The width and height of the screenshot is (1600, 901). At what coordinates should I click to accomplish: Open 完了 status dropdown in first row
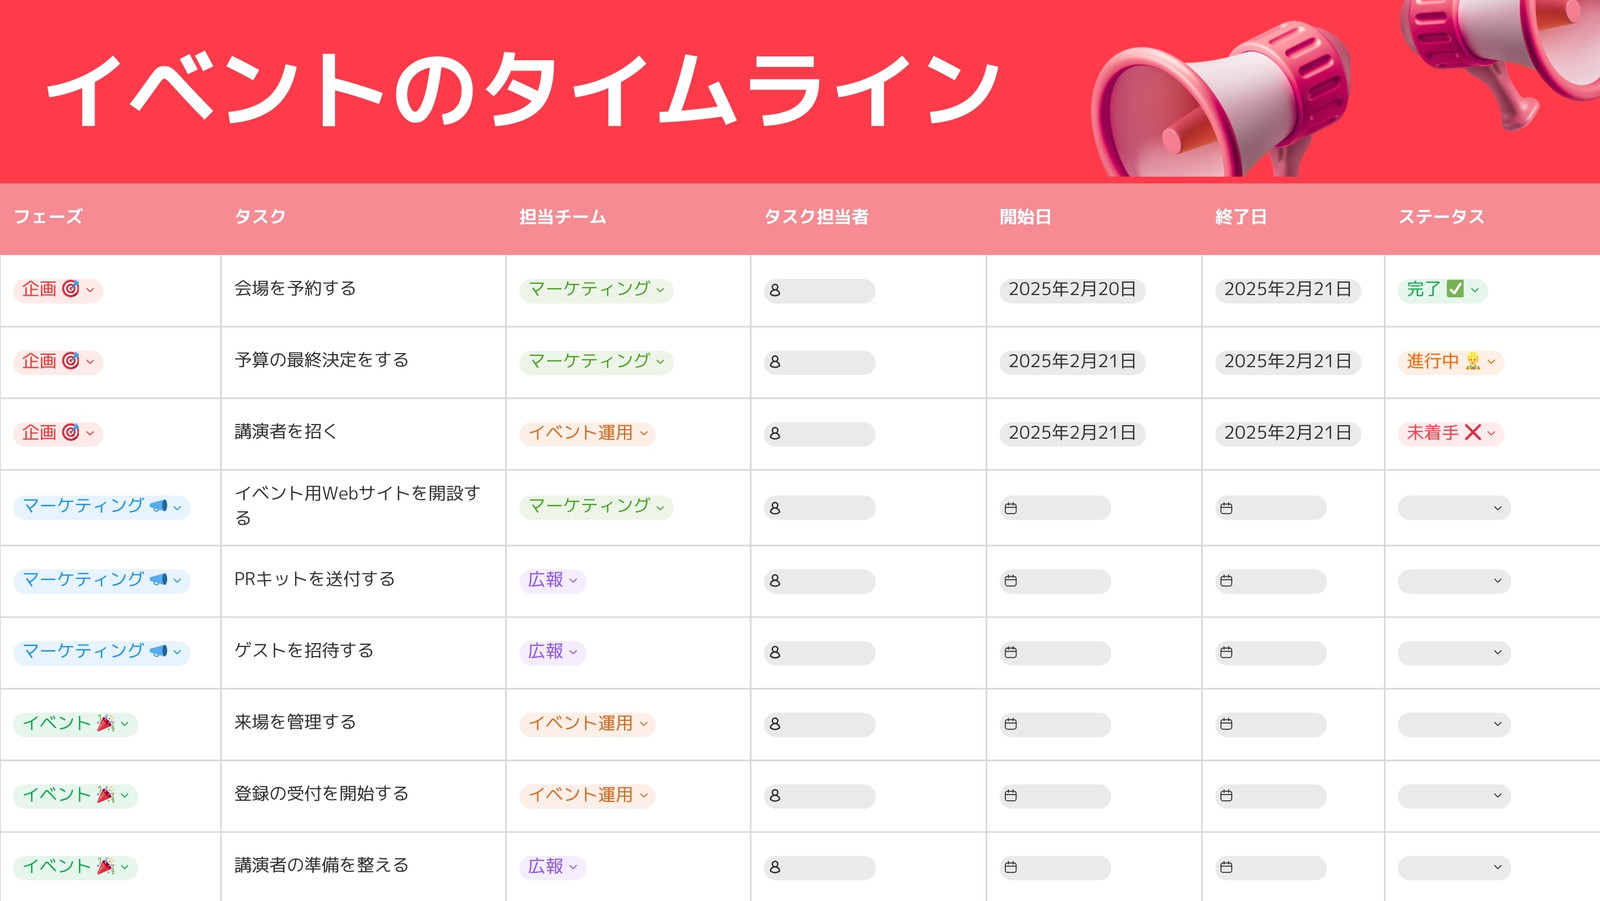tap(1442, 290)
